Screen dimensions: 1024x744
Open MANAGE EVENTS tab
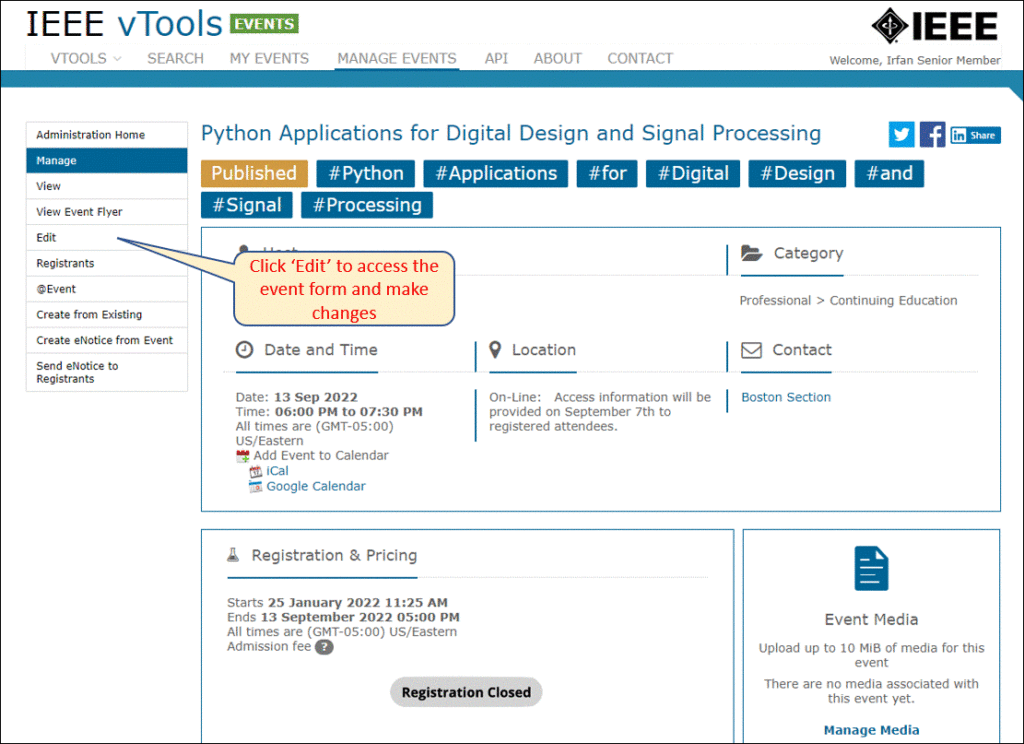[396, 59]
